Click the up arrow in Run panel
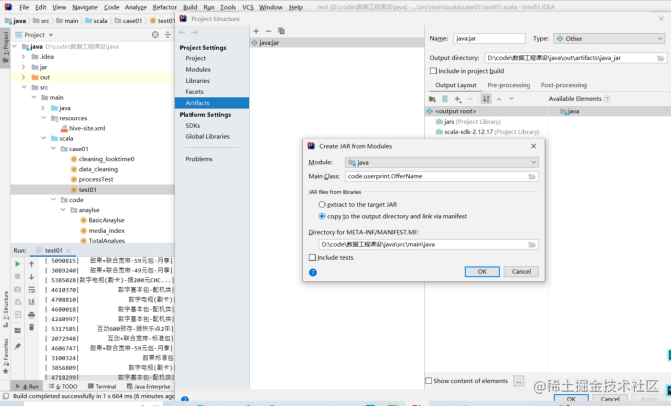Screen dimensions: 672x407 tap(31, 264)
